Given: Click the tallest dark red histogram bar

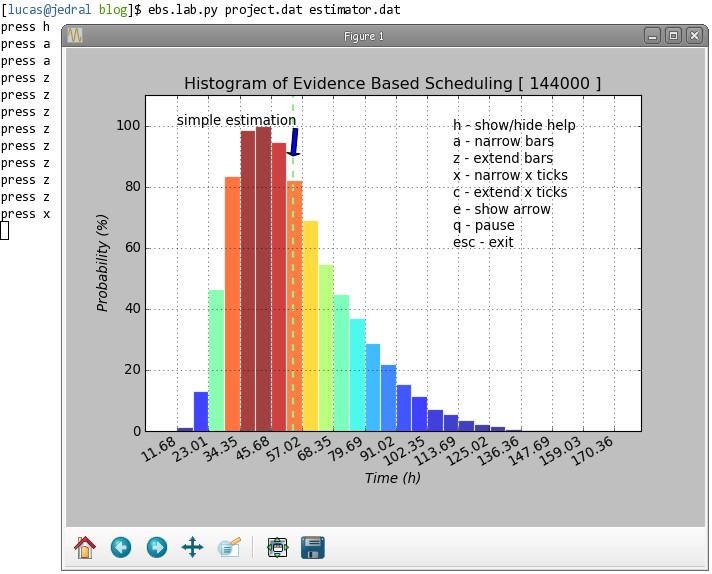Looking at the screenshot, I should coord(263,279).
